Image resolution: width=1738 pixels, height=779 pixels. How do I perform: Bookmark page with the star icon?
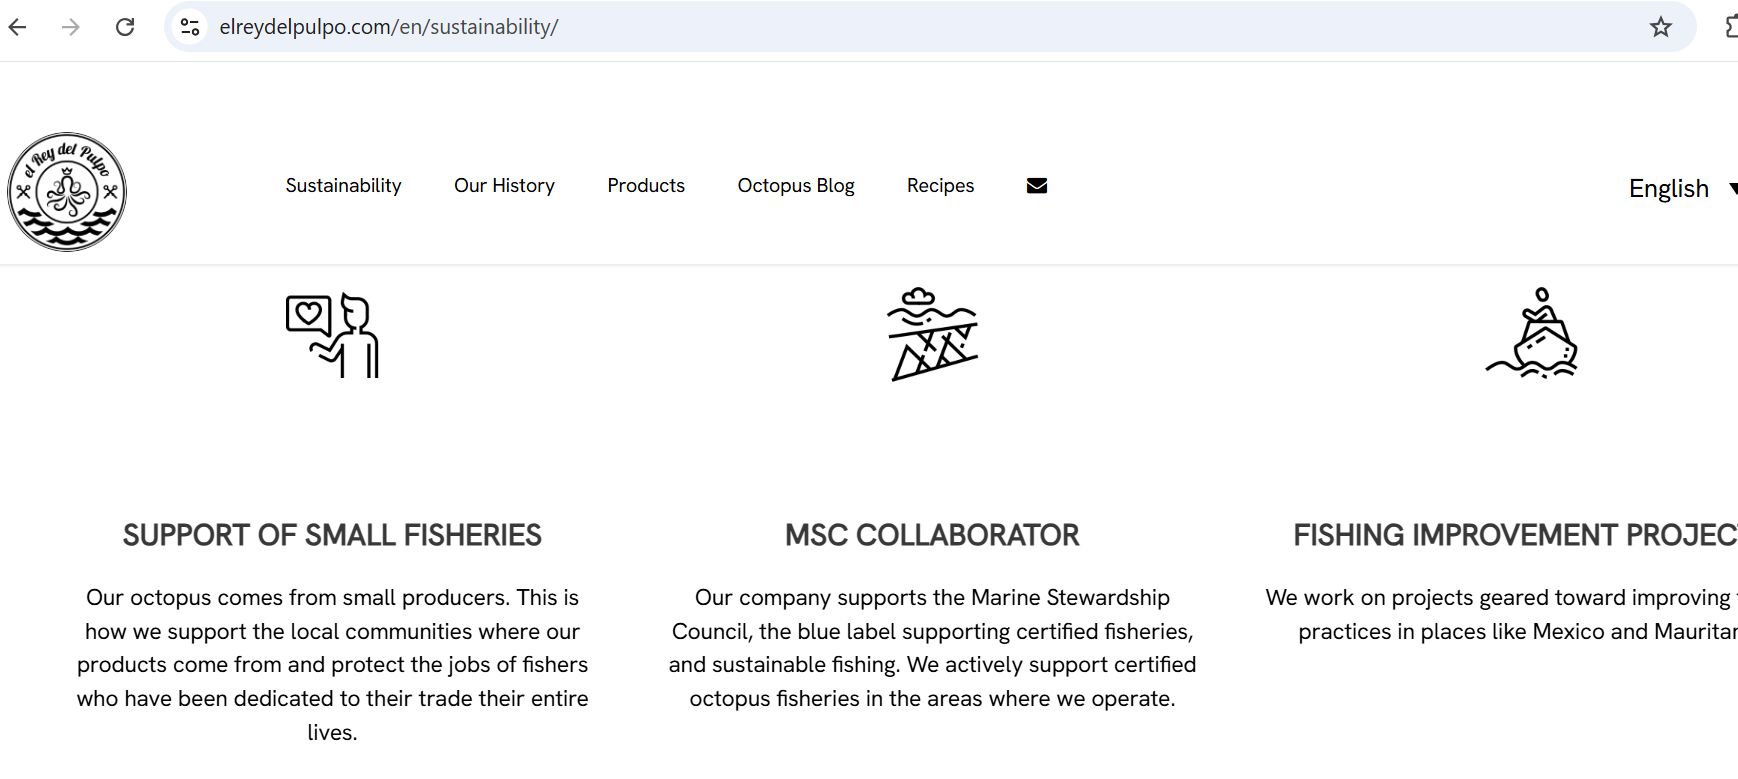[1661, 27]
